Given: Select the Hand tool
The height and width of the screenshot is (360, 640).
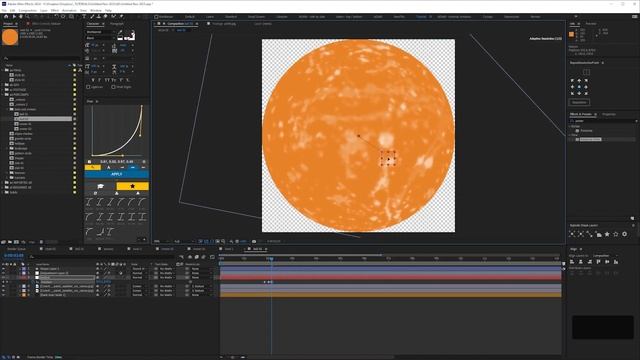Looking at the screenshot, I should click(21, 17).
